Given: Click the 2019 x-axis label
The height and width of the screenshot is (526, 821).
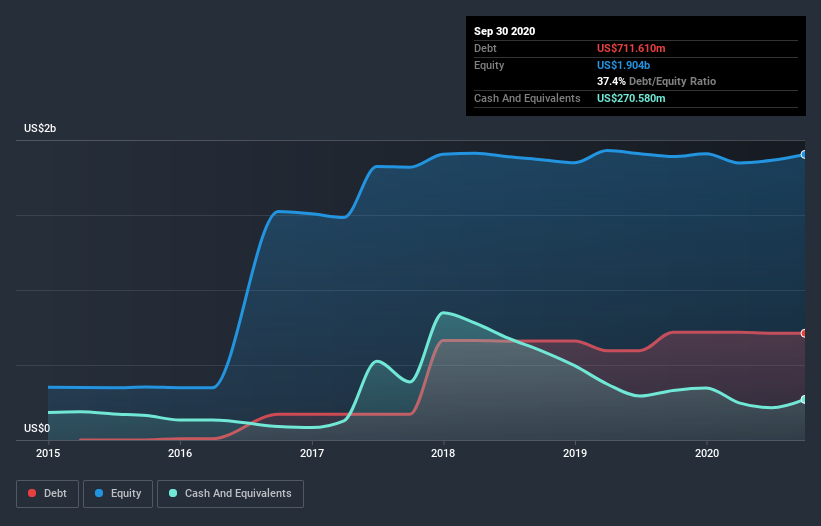Looking at the screenshot, I should (575, 453).
